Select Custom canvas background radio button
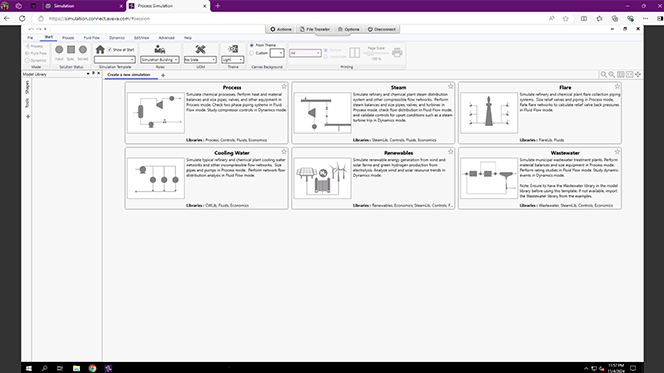The width and height of the screenshot is (664, 373). point(252,53)
